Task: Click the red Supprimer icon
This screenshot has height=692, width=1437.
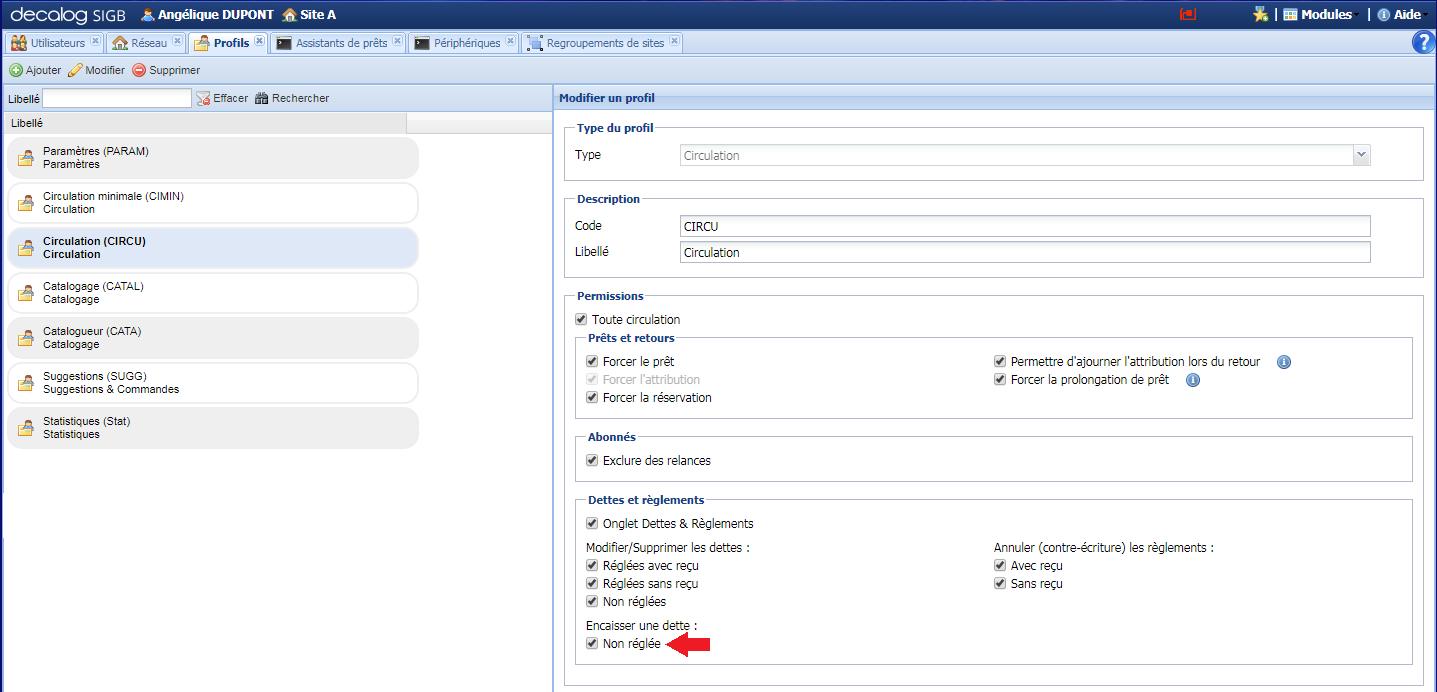Action: [139, 71]
